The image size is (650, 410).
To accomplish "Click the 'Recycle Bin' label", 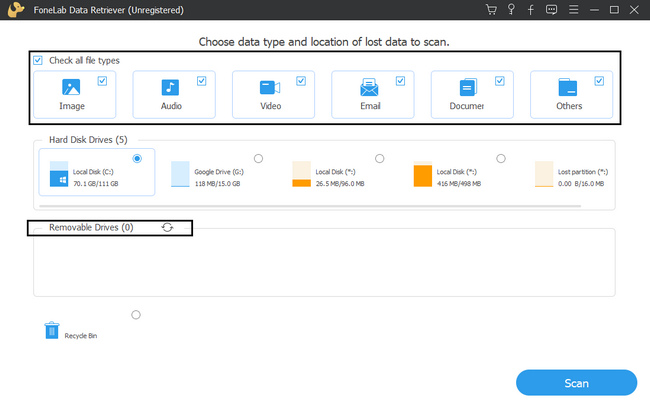I will [x=81, y=336].
